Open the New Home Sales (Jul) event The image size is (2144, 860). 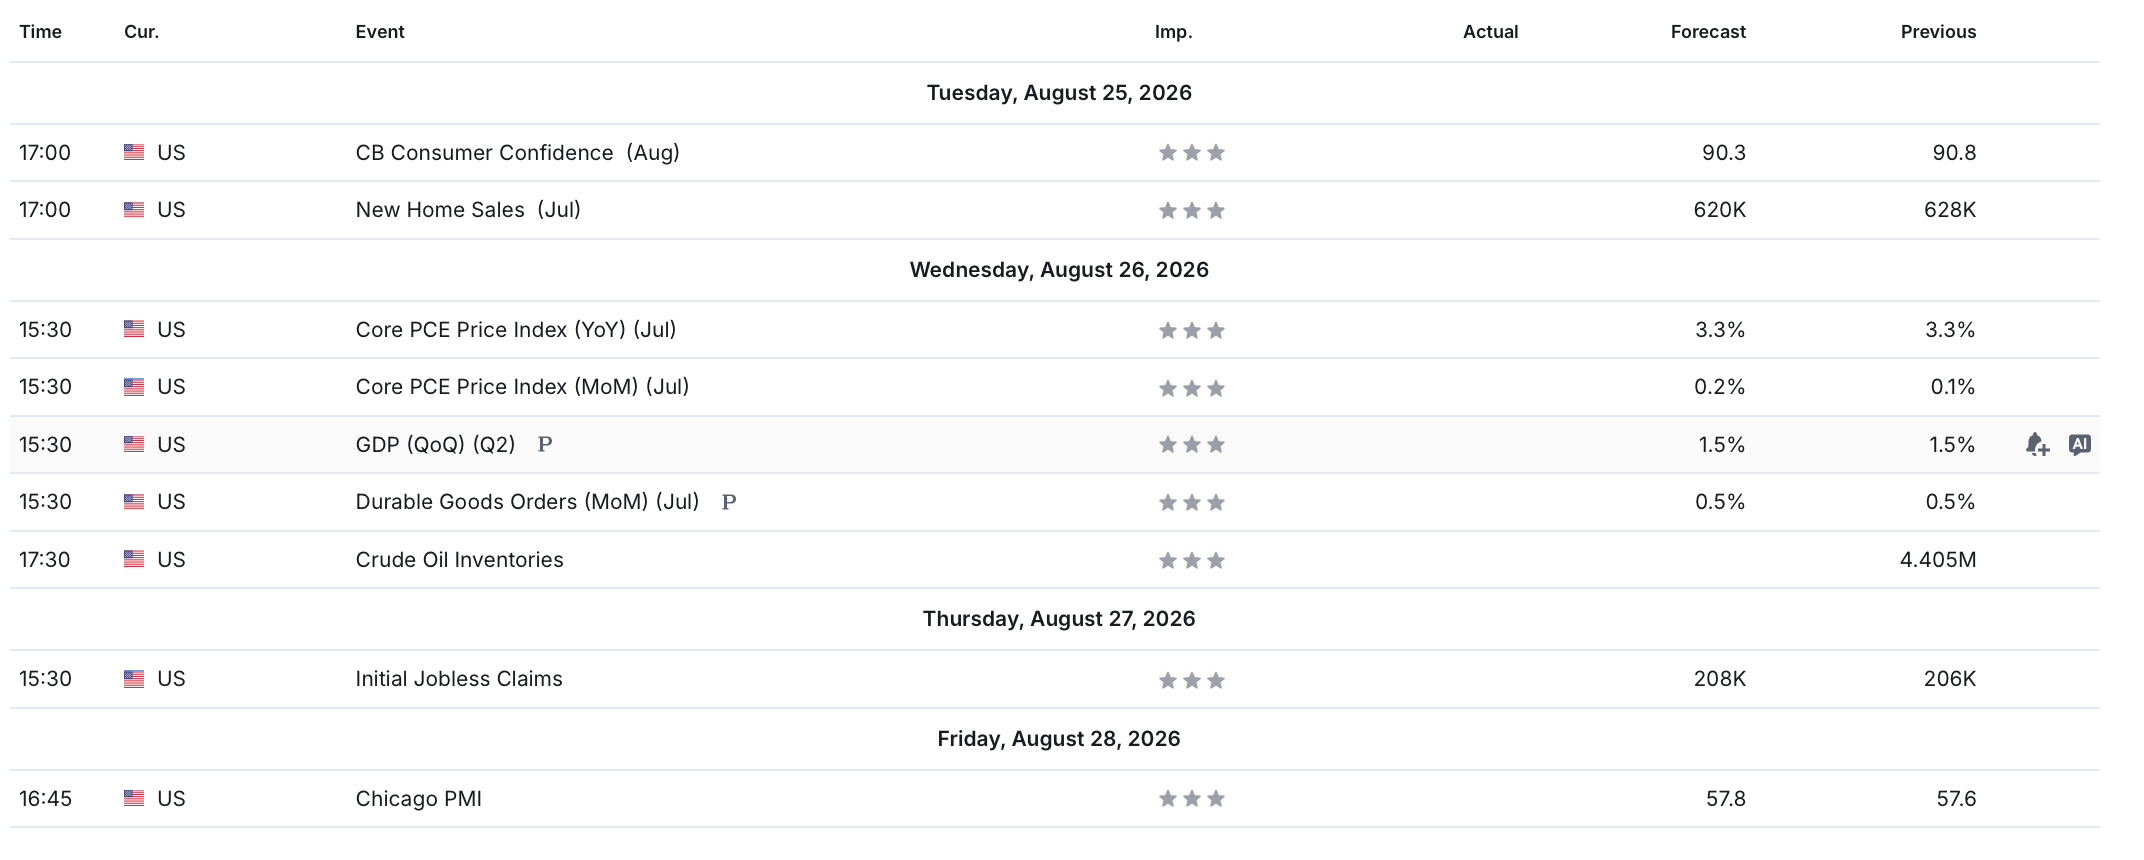468,209
